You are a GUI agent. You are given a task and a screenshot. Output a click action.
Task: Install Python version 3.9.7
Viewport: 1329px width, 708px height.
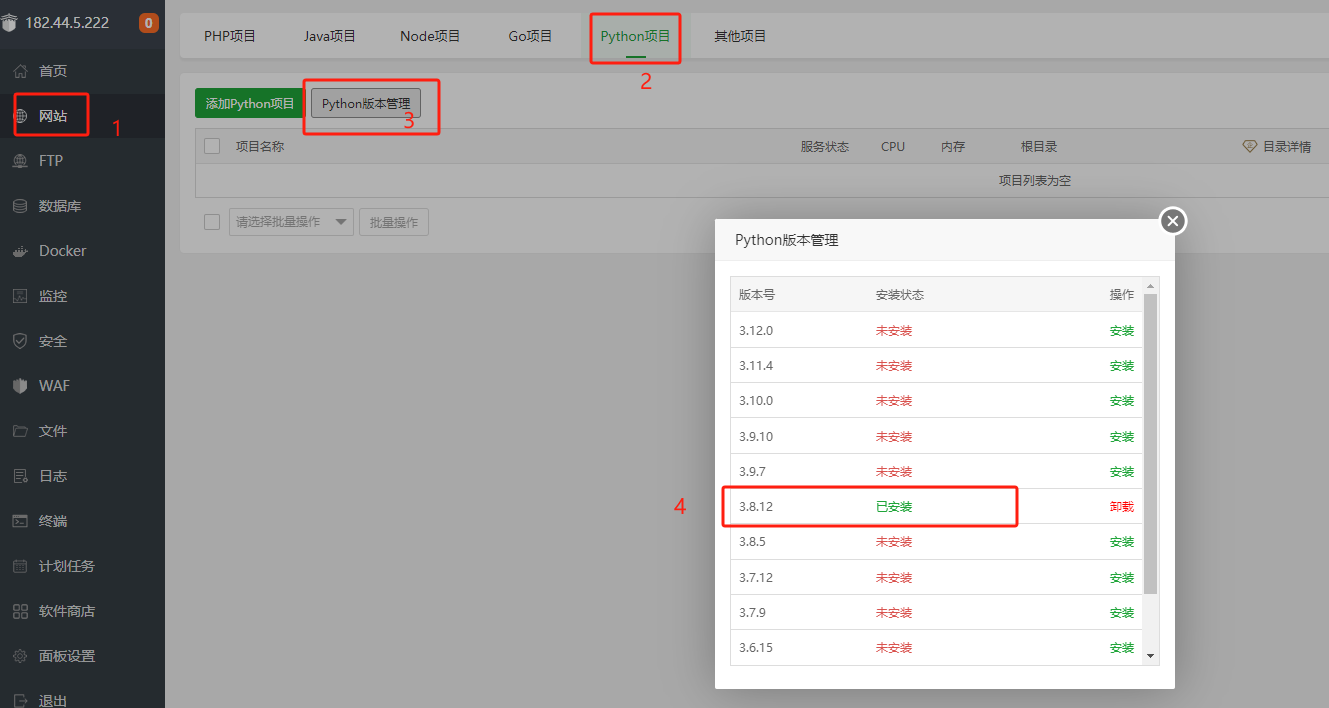click(1122, 472)
